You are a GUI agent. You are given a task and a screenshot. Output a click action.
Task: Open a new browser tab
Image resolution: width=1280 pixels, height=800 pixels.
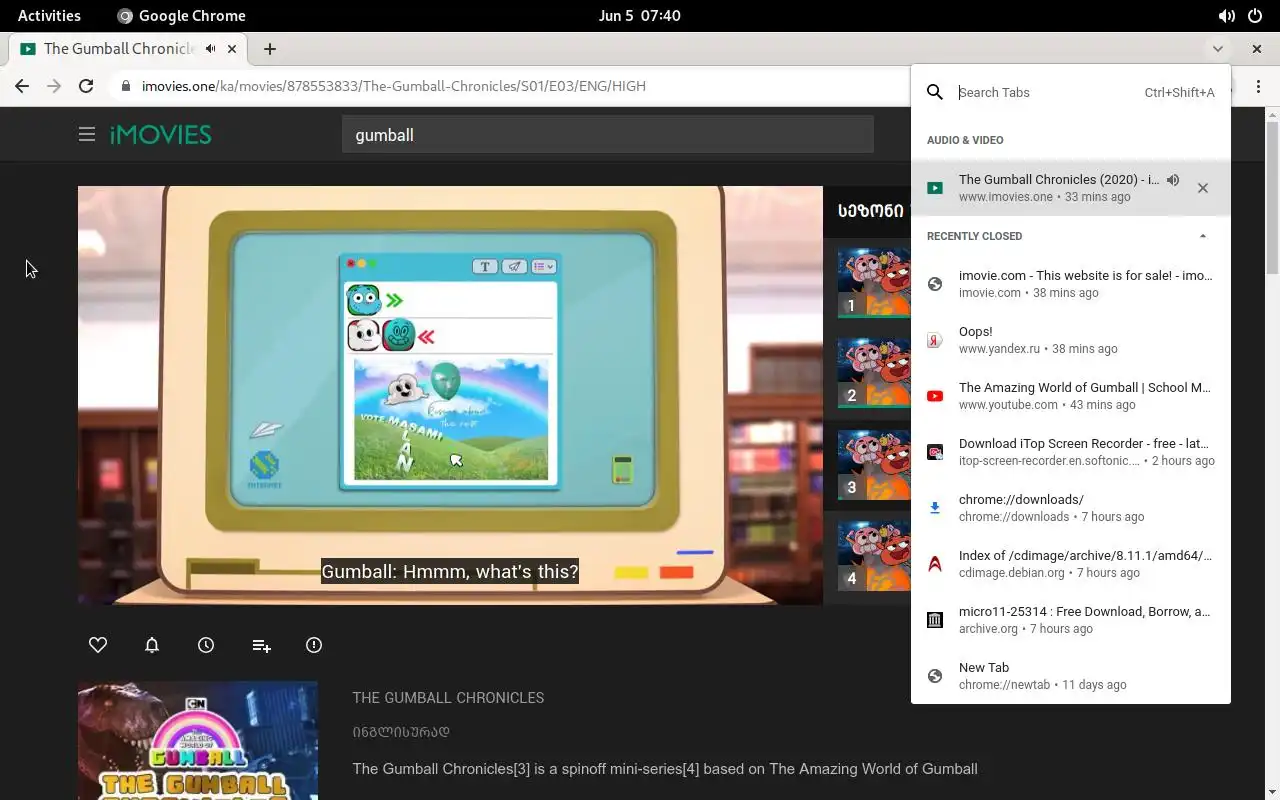click(x=270, y=48)
